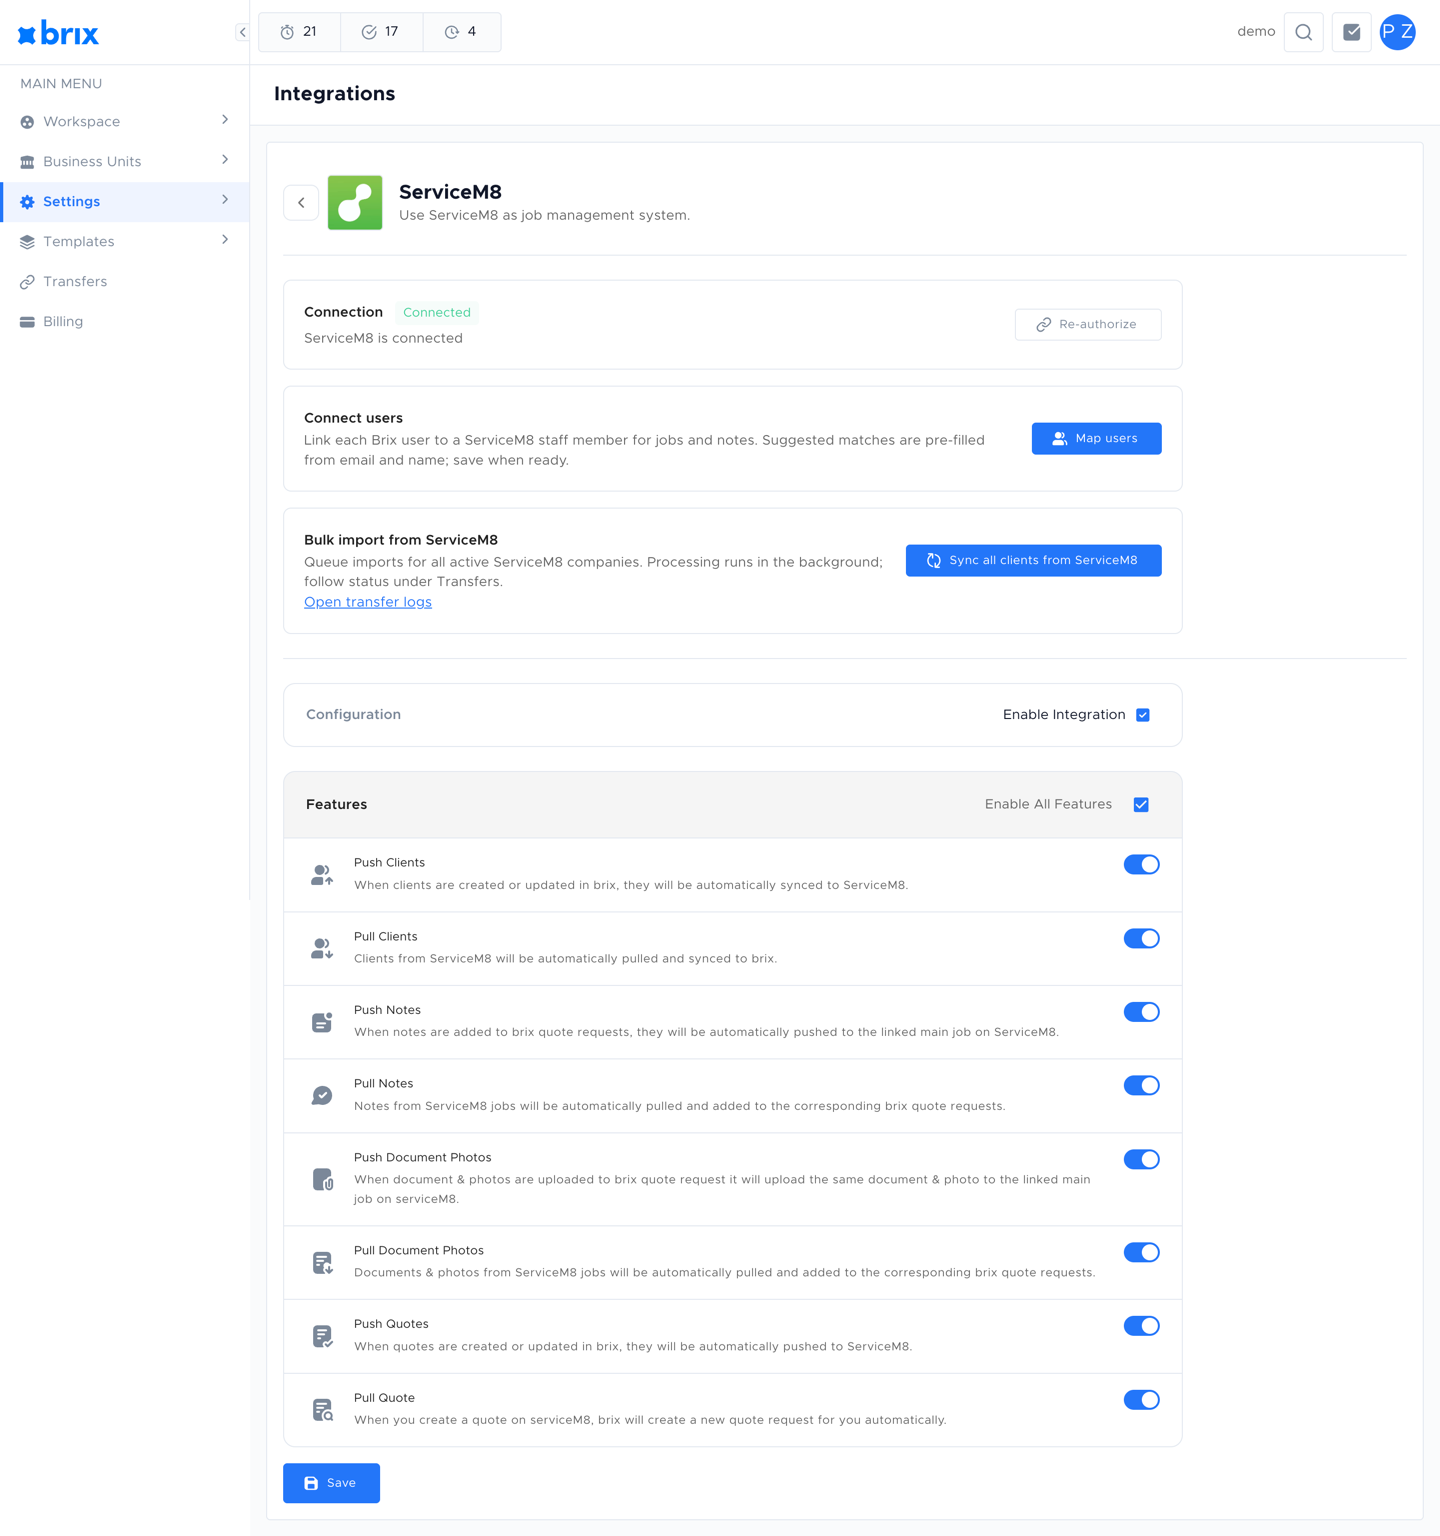Disable the Pull Quote toggle
Screen dimensions: 1440x1536
(x=1141, y=1400)
